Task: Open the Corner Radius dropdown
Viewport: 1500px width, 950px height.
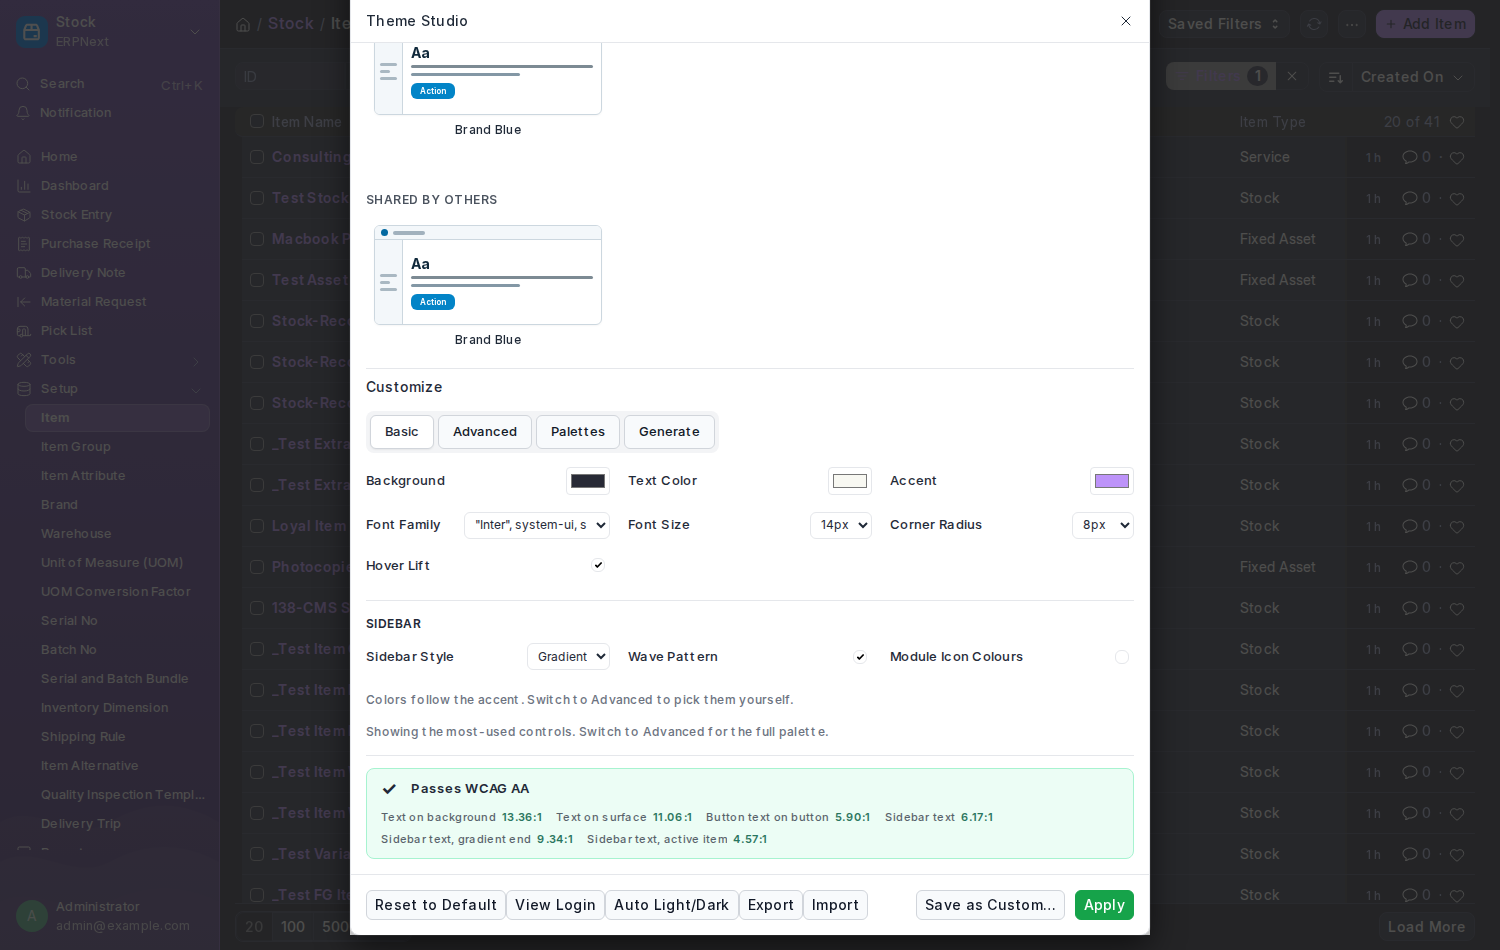Action: click(x=1103, y=525)
